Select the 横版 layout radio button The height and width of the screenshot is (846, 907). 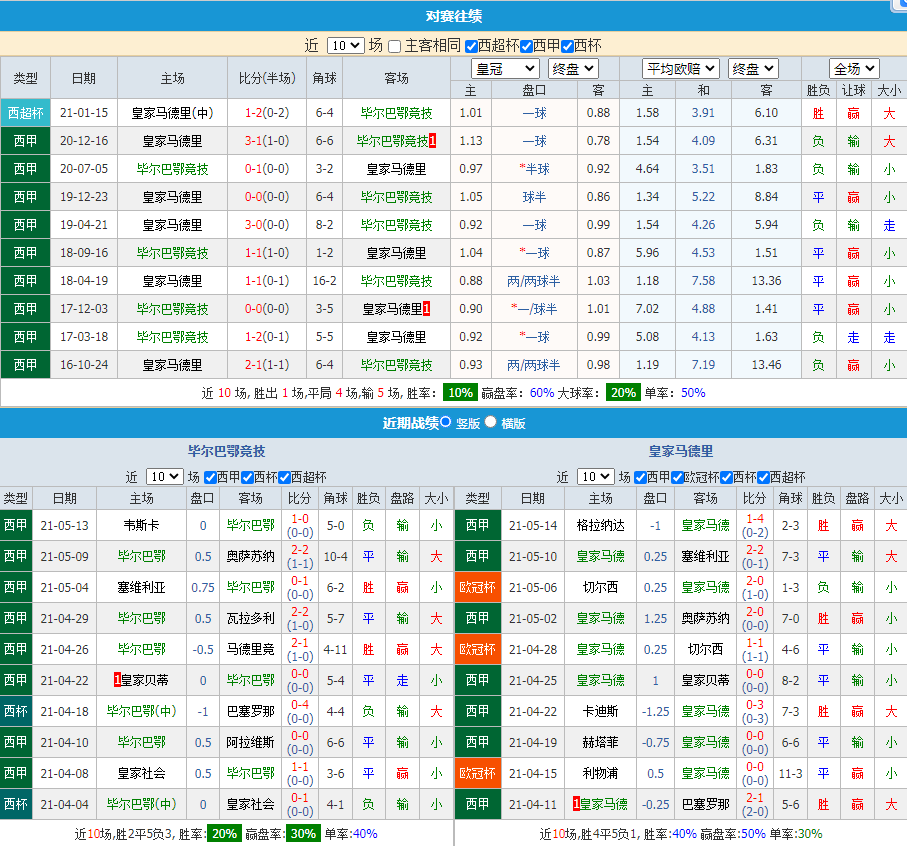click(x=491, y=422)
